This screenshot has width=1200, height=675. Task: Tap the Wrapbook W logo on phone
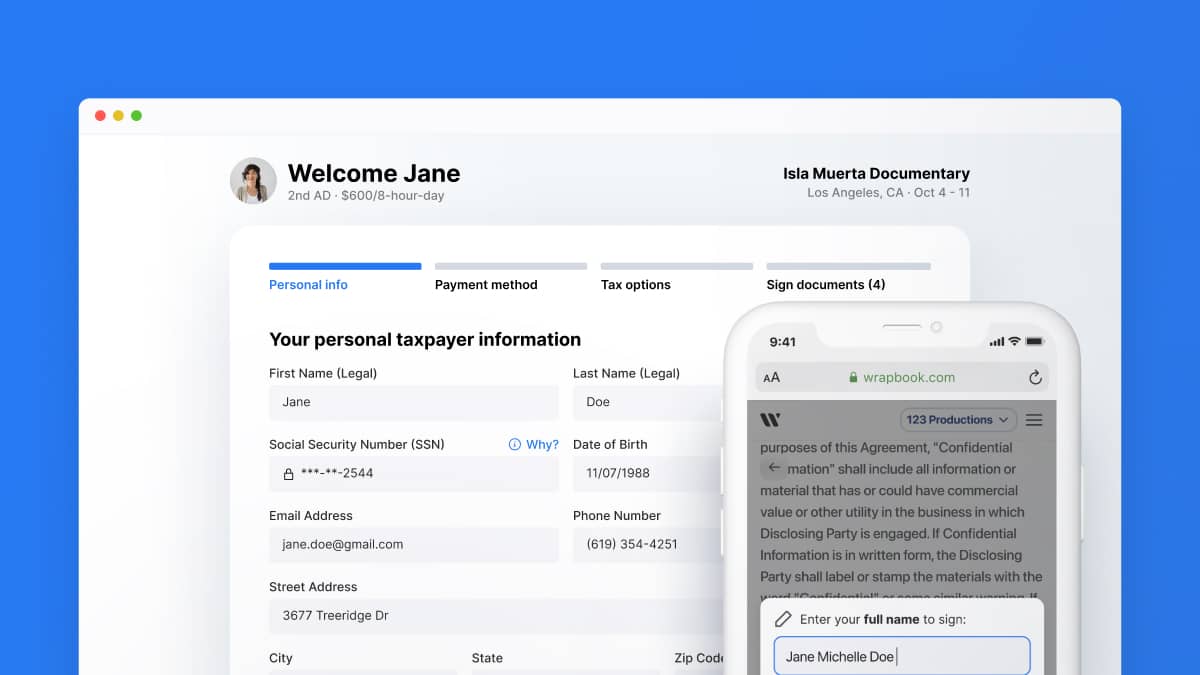click(x=770, y=420)
